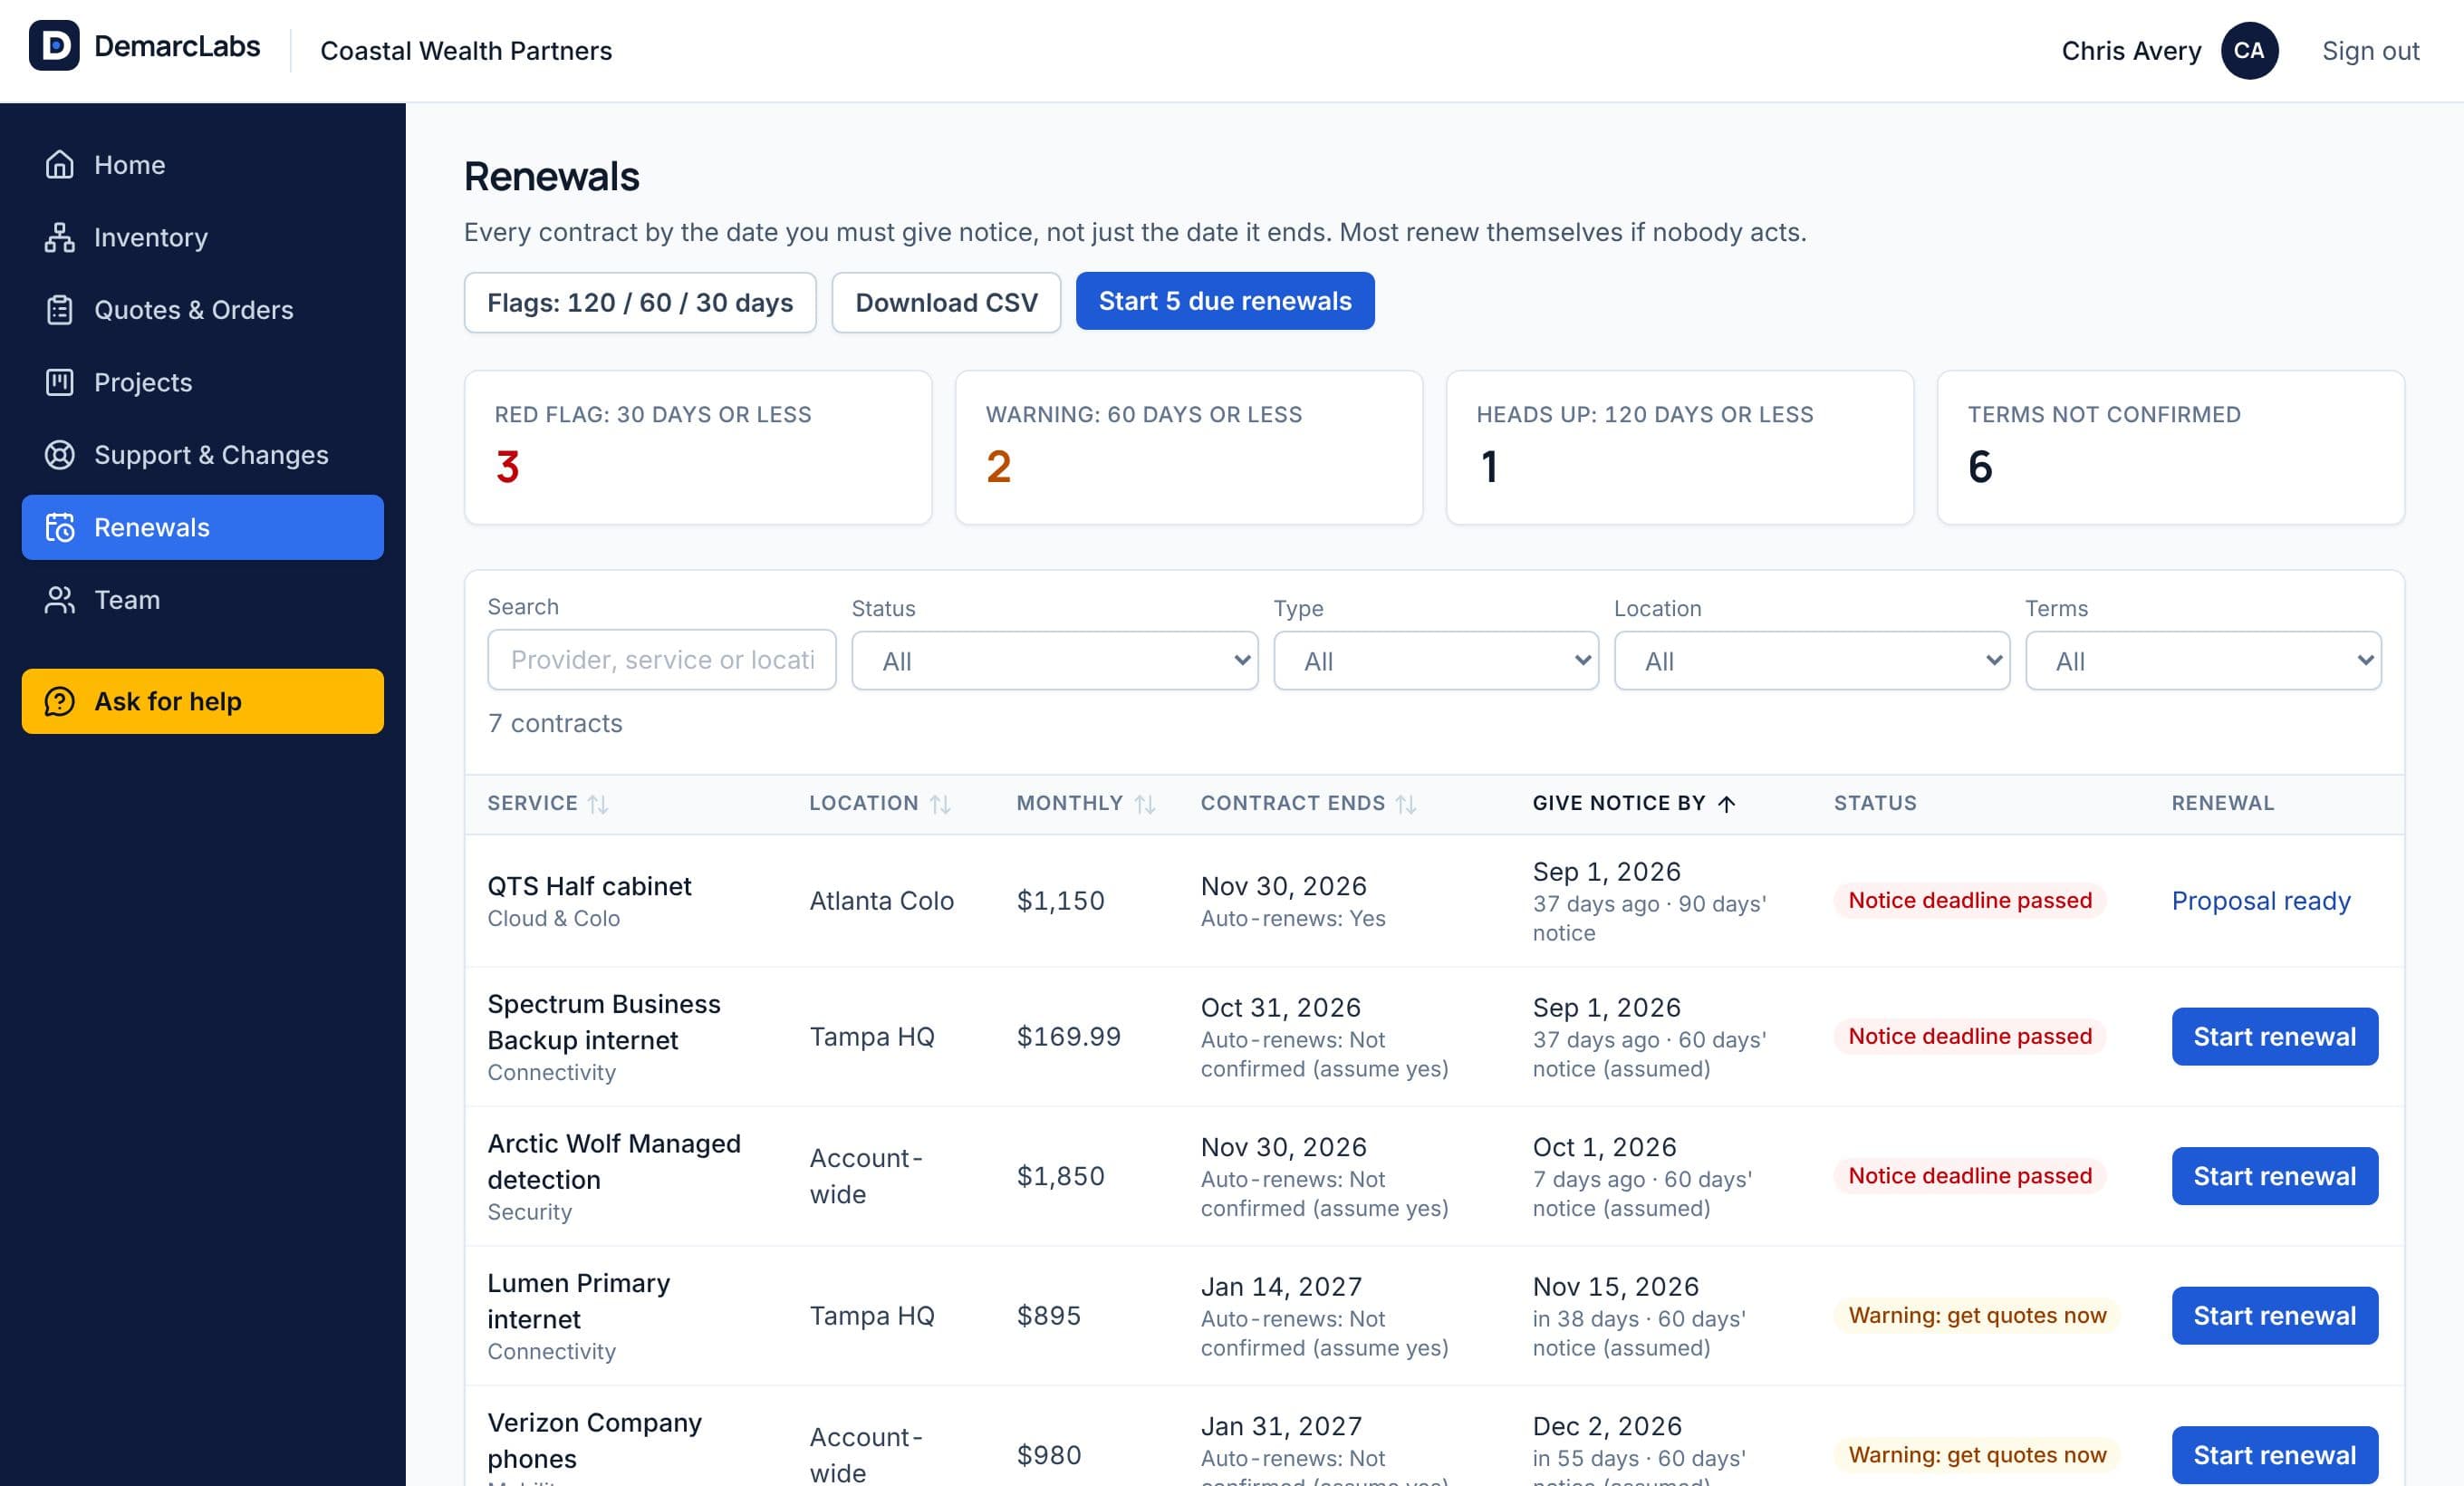This screenshot has width=2464, height=1486.
Task: Start renewal for Verizon Company phones
Action: pos(2275,1455)
